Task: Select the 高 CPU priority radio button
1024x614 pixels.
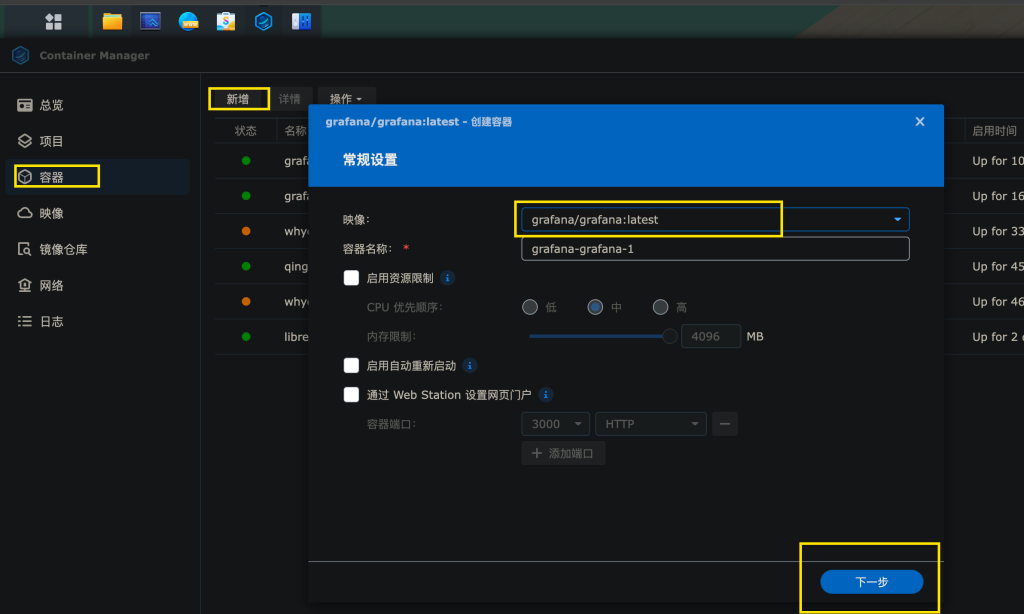Action: click(660, 307)
